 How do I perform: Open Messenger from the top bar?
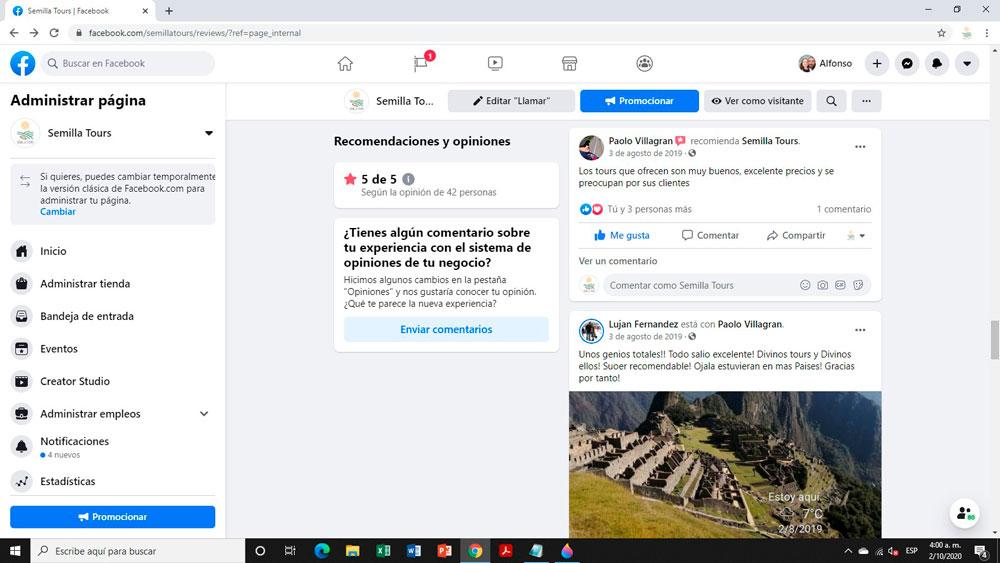[x=907, y=63]
